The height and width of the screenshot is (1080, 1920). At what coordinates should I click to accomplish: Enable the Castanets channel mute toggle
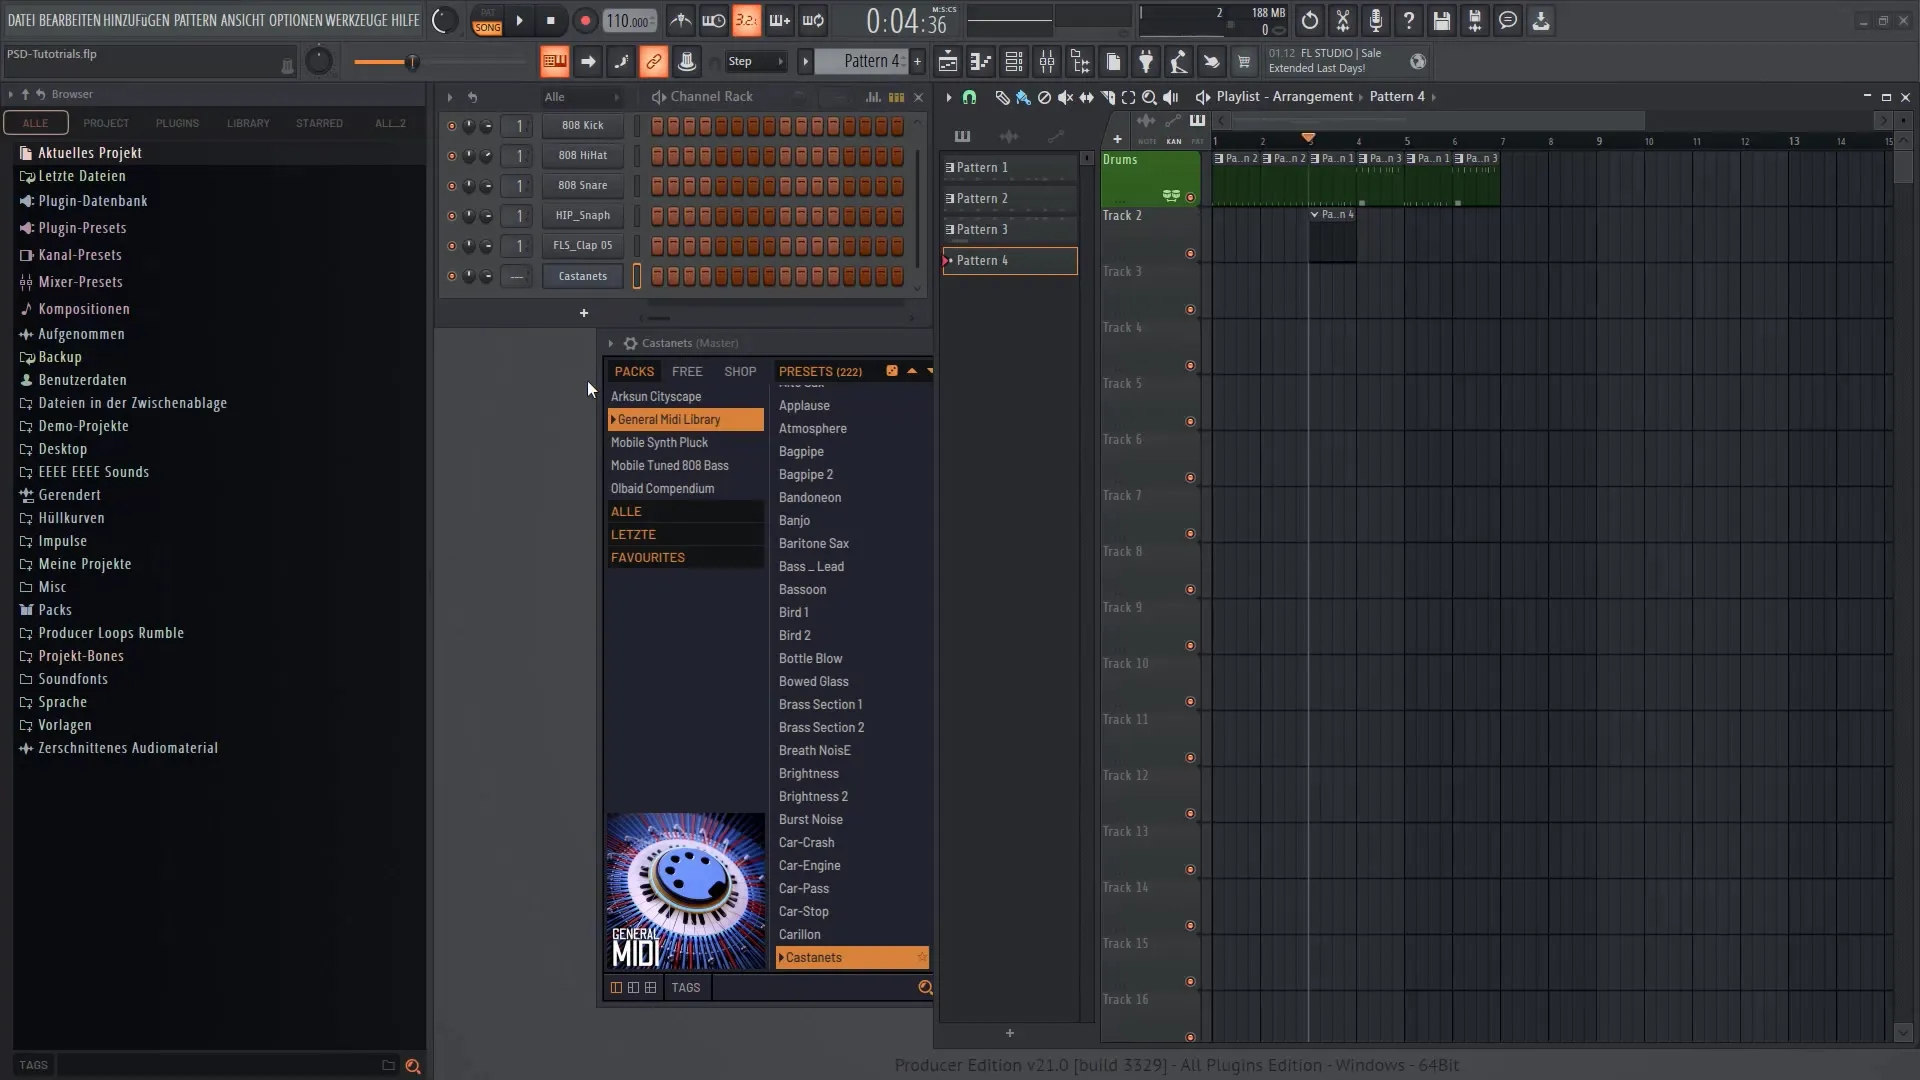coord(451,276)
